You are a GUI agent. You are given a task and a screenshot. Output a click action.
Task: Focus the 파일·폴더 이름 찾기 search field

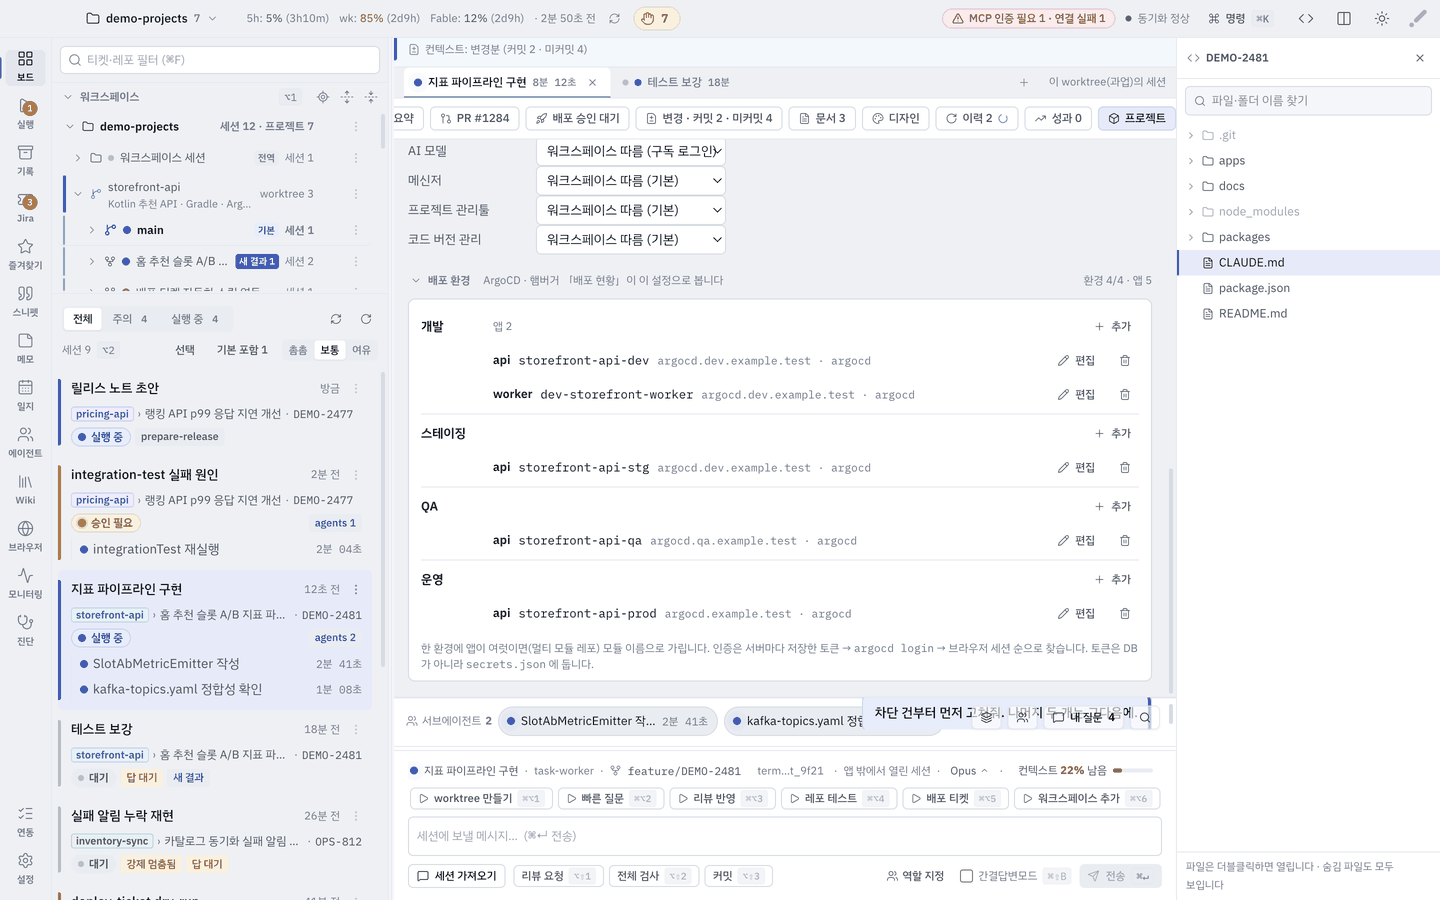[1308, 101]
